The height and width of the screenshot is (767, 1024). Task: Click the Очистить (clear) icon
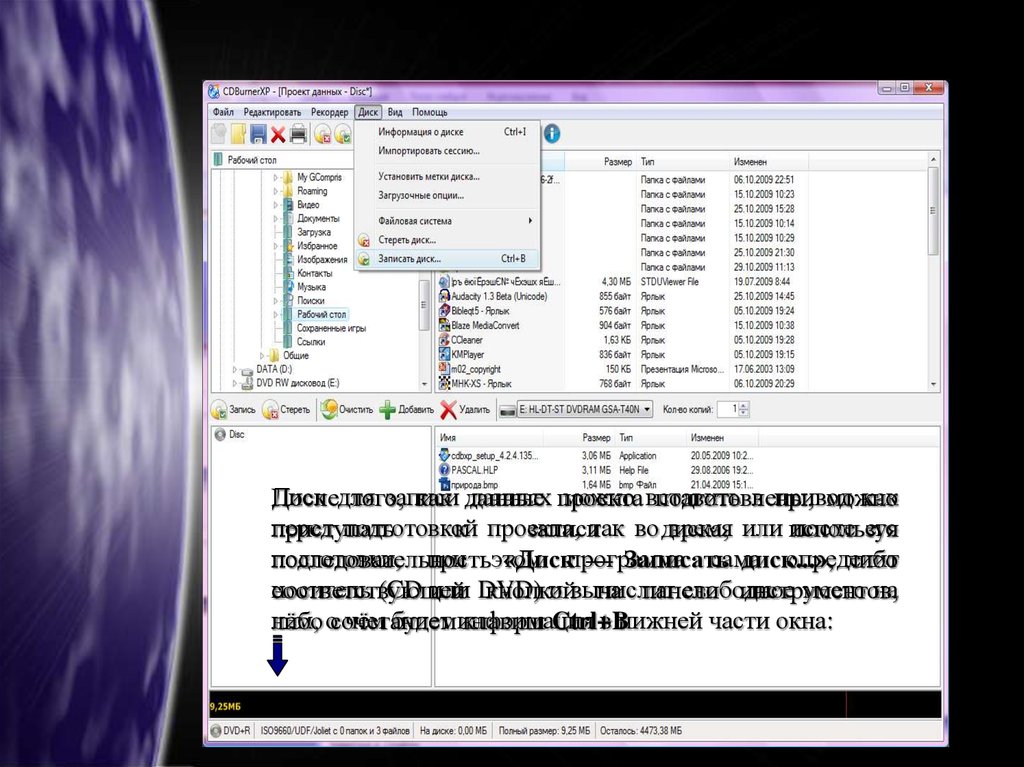point(329,409)
